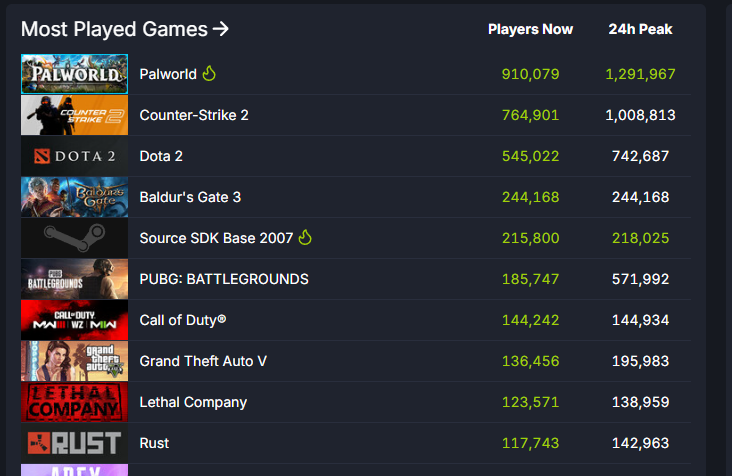Click the Call of Duty banner thumbnail
This screenshot has height=476, width=732.
pos(74,320)
